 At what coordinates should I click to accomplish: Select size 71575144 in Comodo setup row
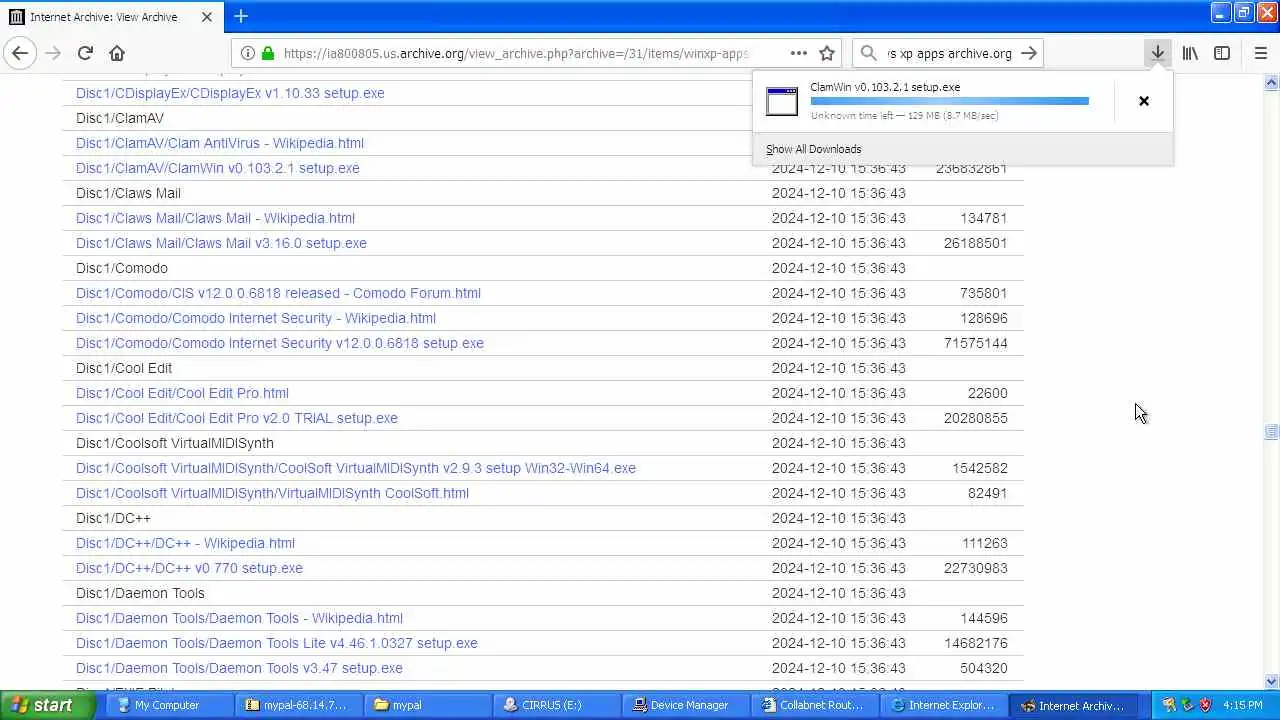975,343
